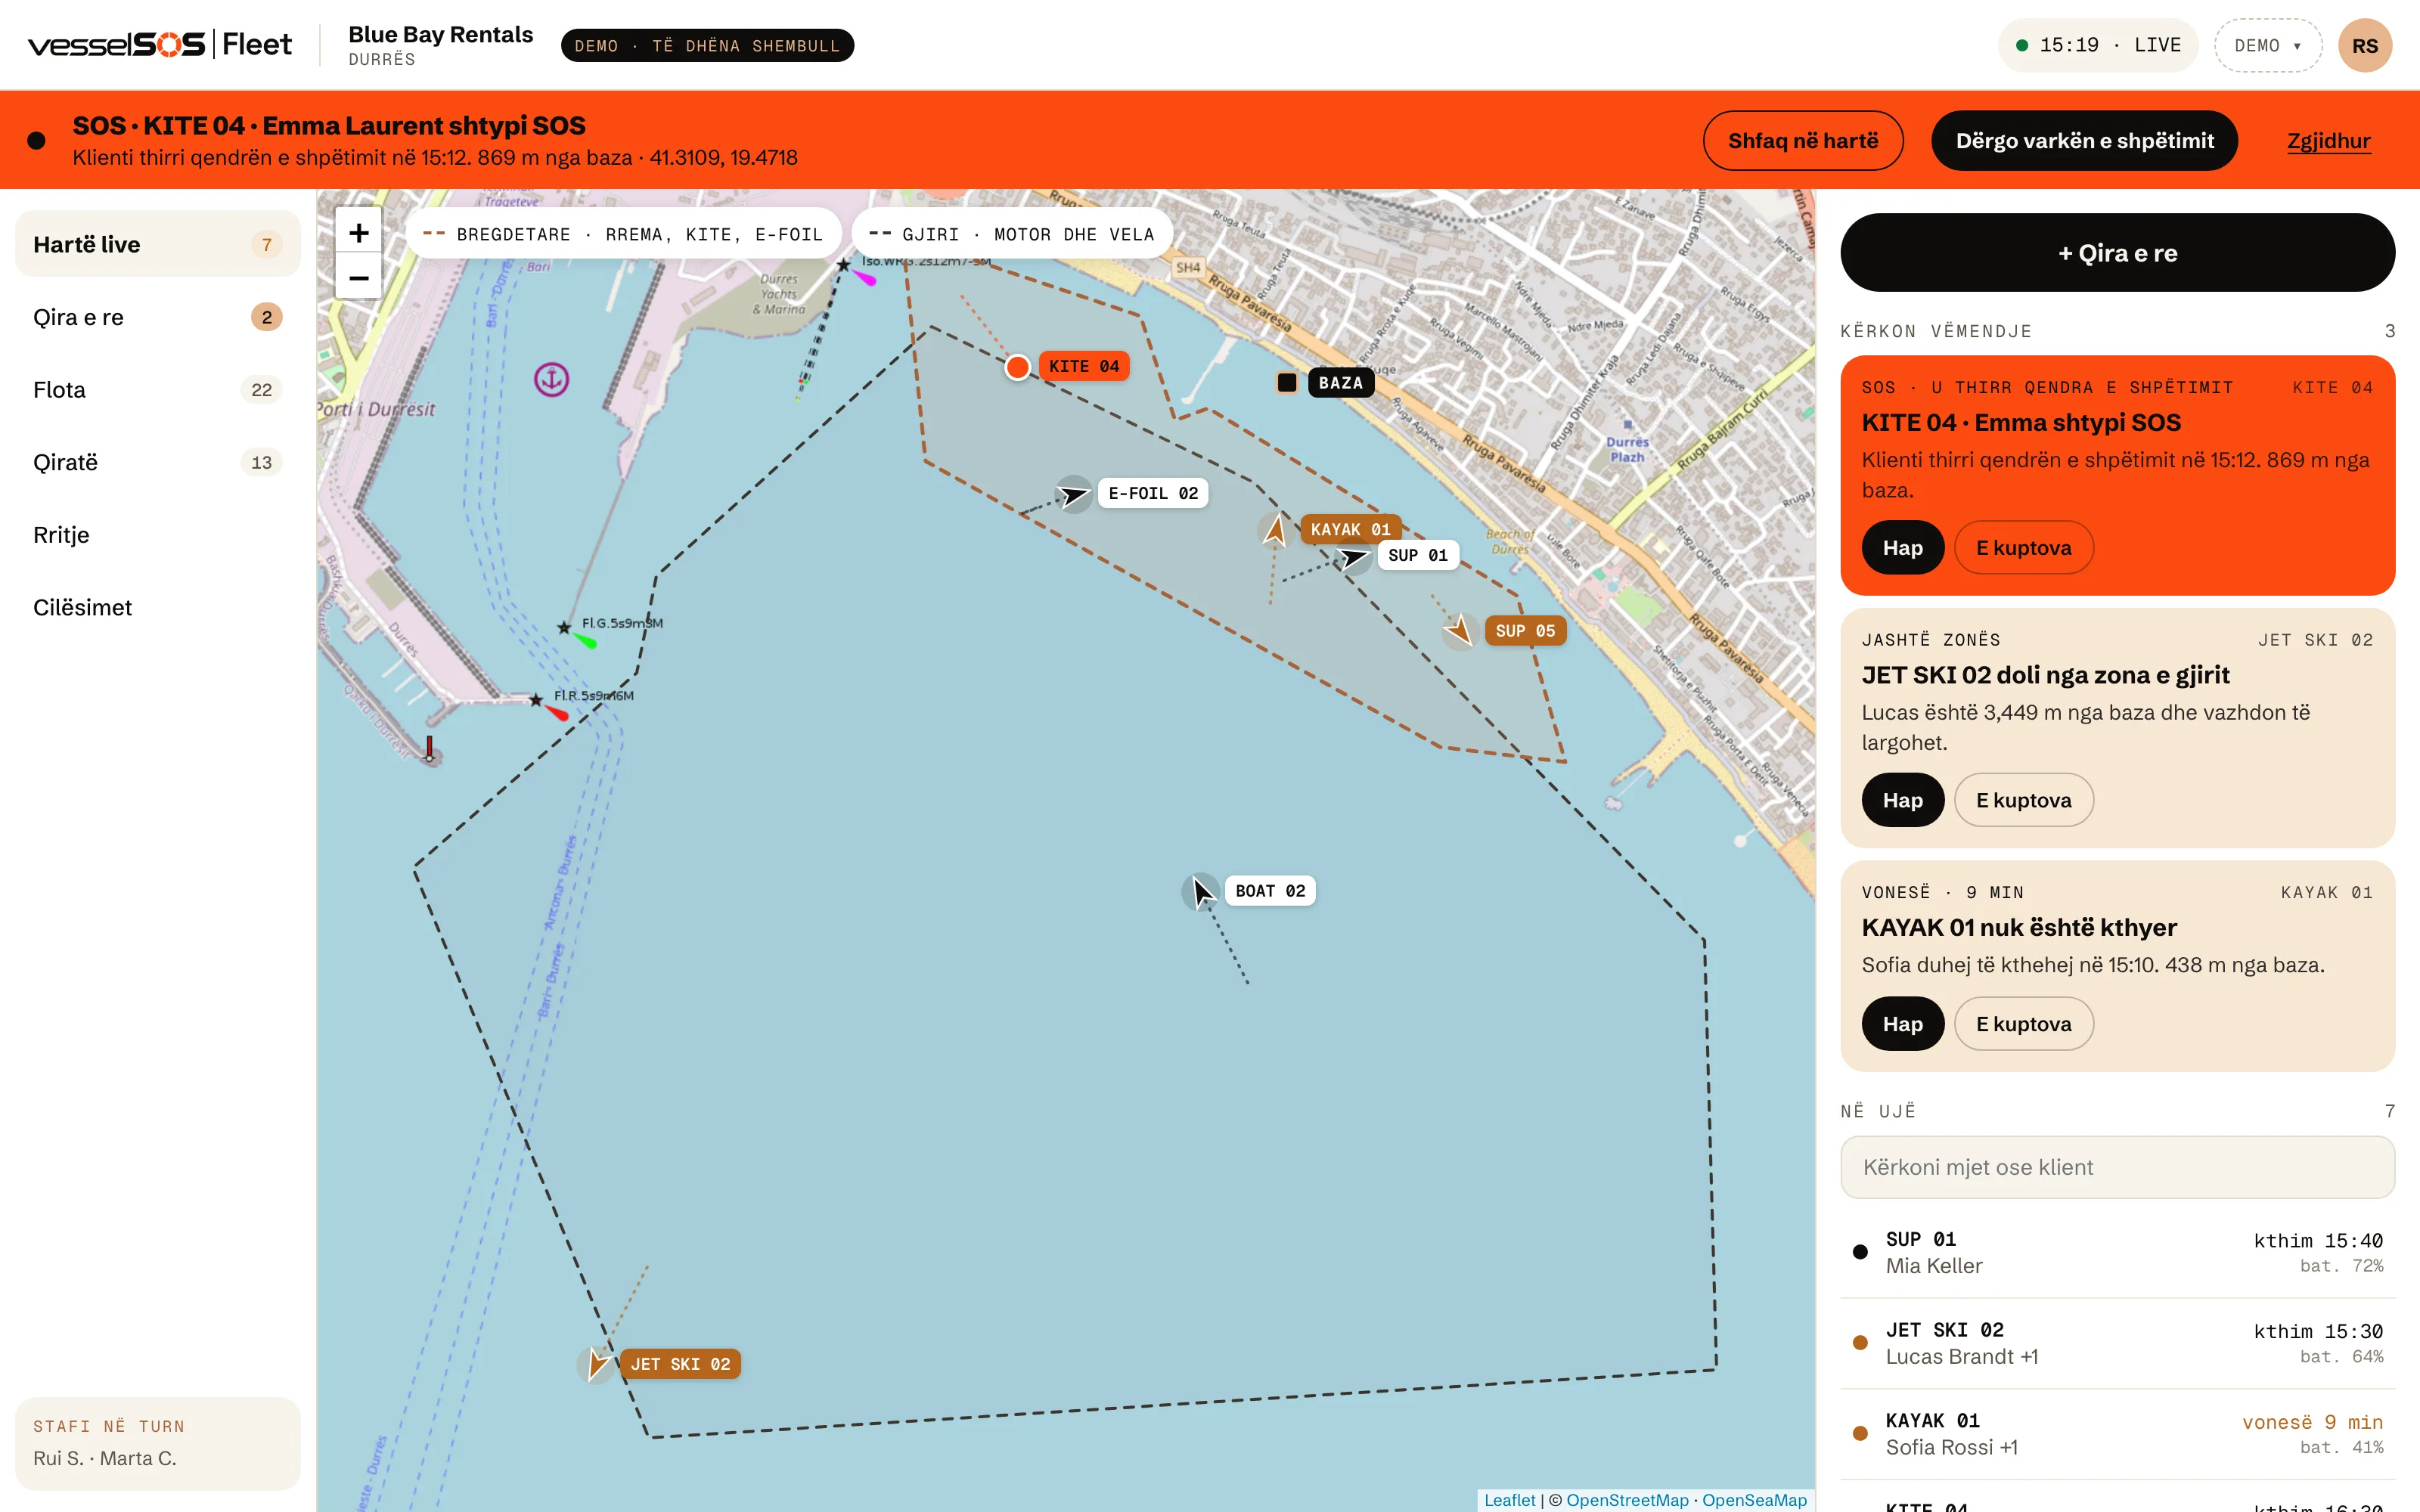Click the Leaflet attribution link
The image size is (2420, 1512).
1509,1500
